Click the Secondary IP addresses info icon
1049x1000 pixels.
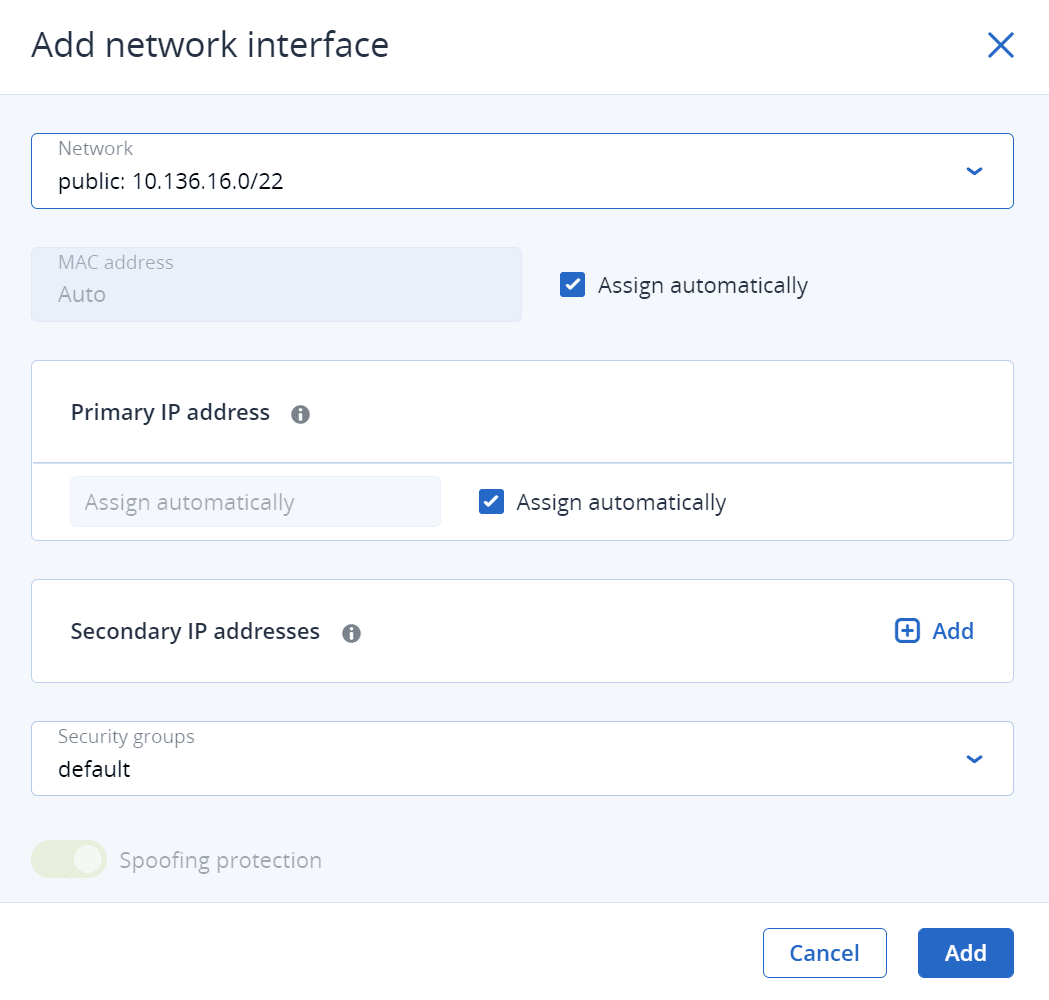(x=351, y=633)
